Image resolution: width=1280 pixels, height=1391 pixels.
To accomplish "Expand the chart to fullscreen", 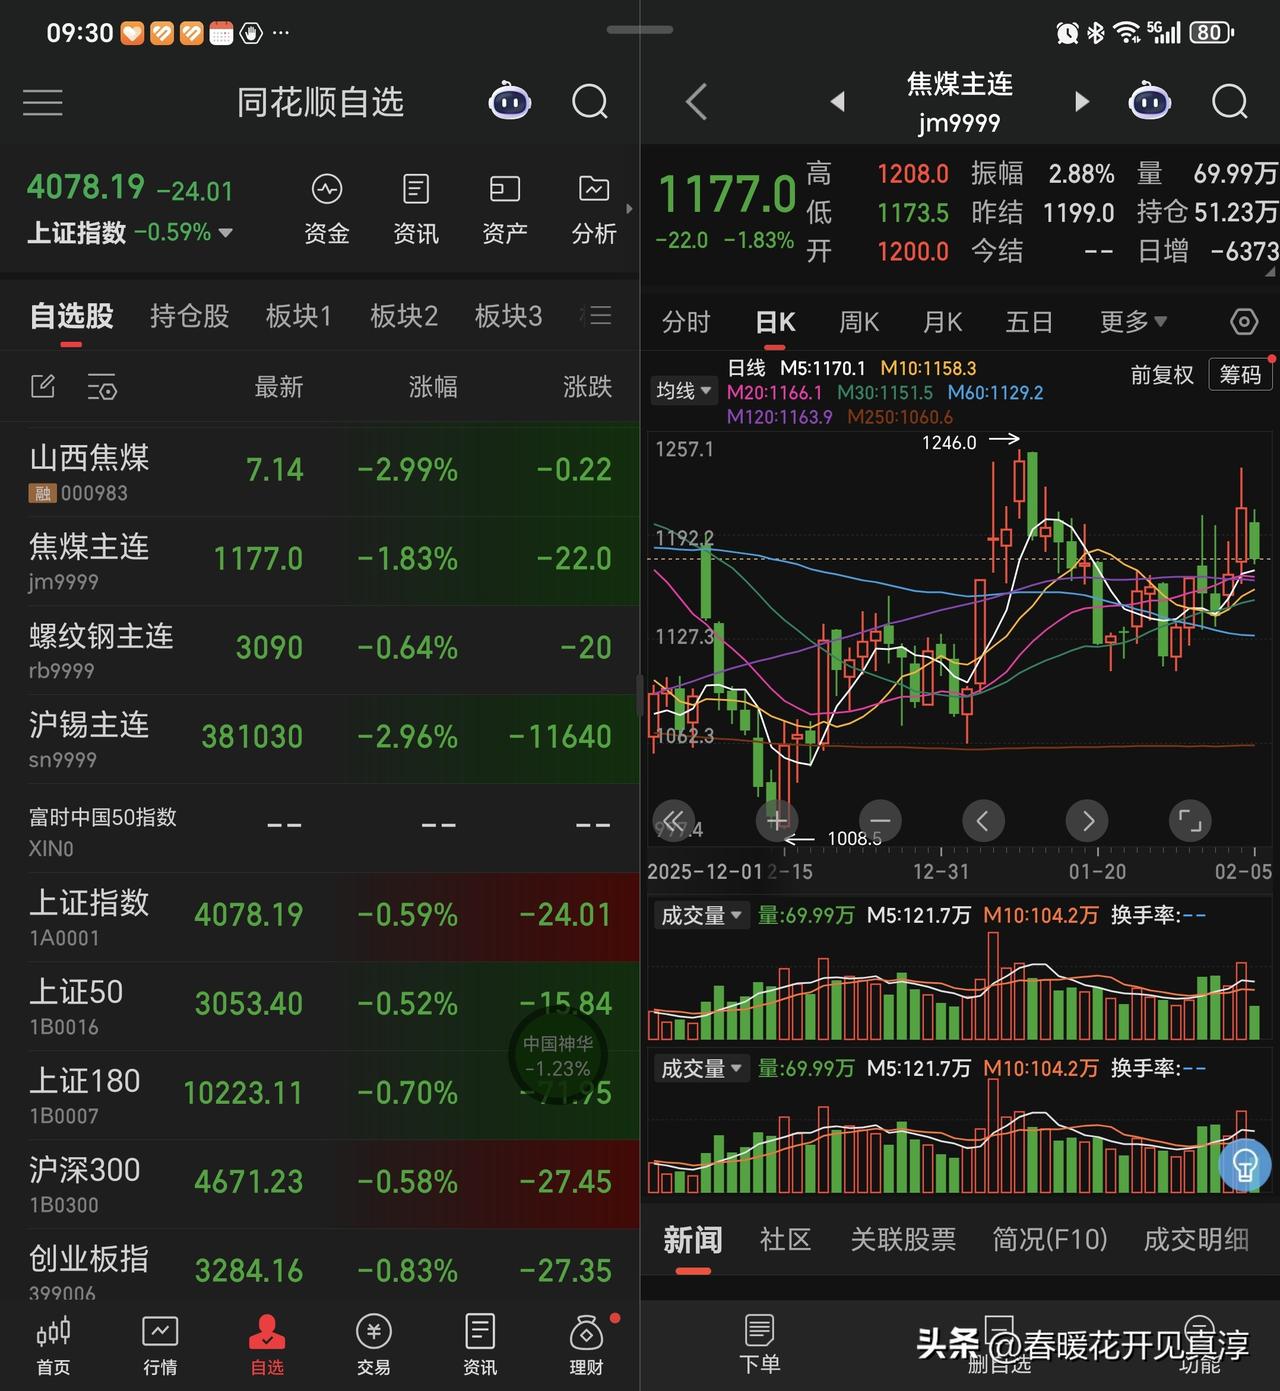I will [1190, 821].
